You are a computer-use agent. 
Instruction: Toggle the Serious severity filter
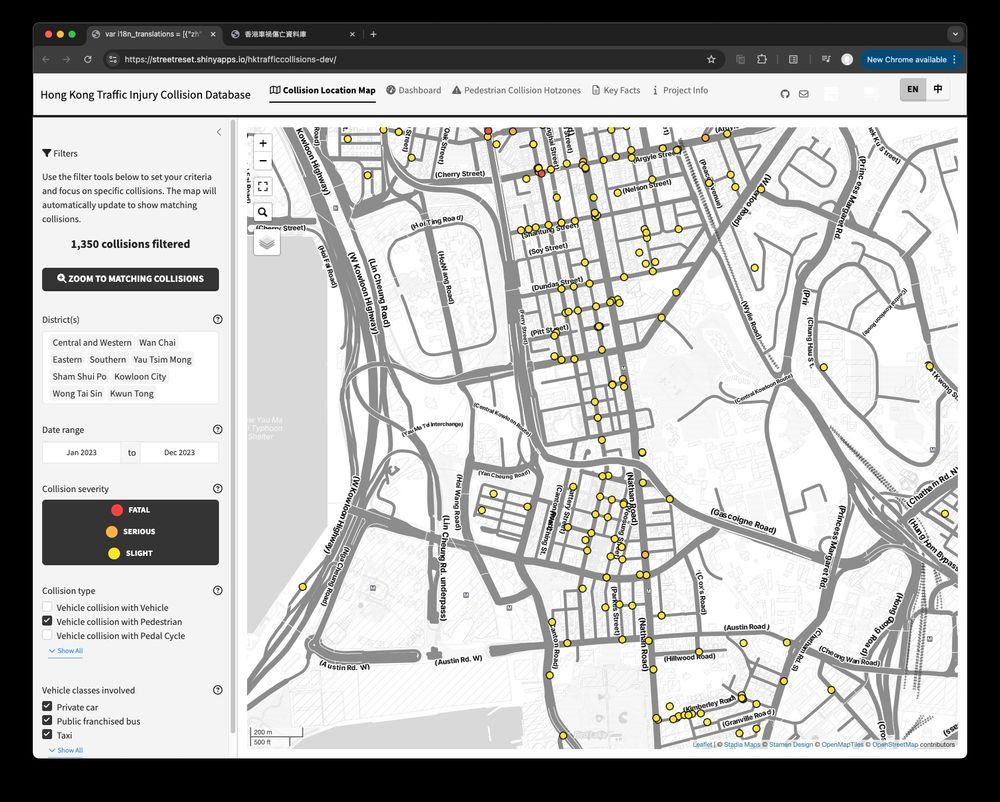(x=130, y=532)
